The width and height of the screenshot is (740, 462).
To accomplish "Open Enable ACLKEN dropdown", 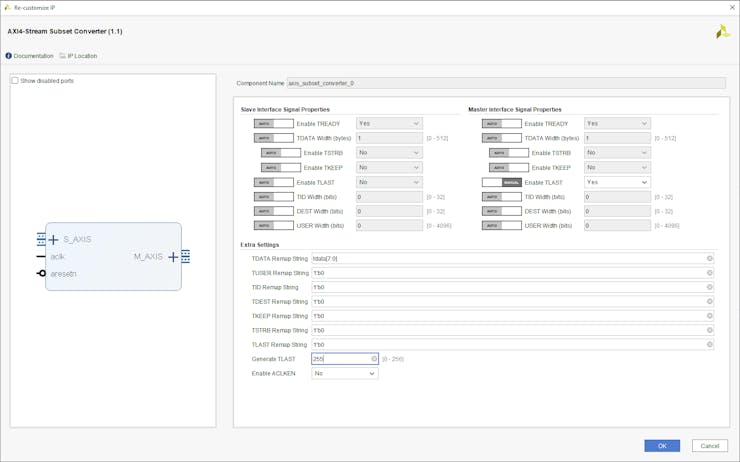I will click(x=344, y=374).
